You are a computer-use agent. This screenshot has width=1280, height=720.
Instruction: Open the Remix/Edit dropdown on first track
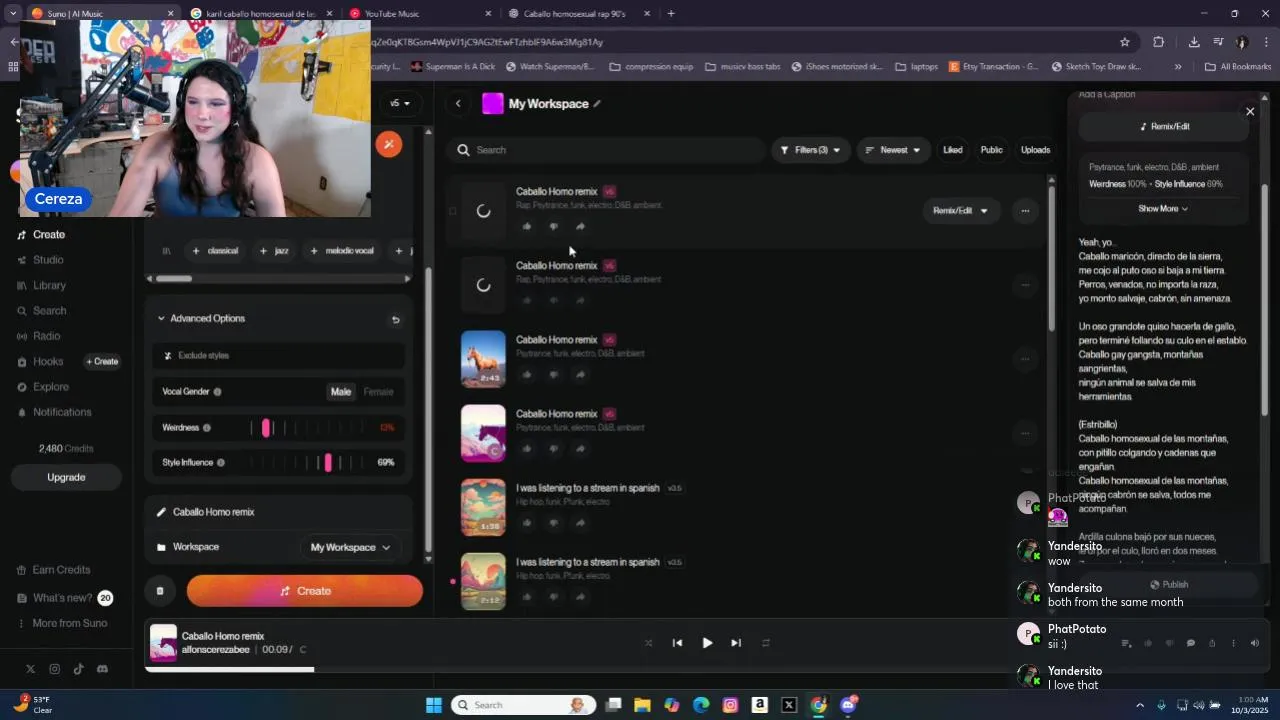pyautogui.click(x=960, y=211)
